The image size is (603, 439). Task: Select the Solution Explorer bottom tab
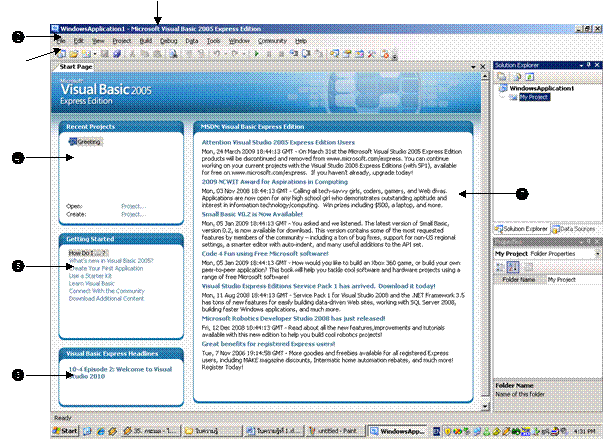(x=522, y=229)
